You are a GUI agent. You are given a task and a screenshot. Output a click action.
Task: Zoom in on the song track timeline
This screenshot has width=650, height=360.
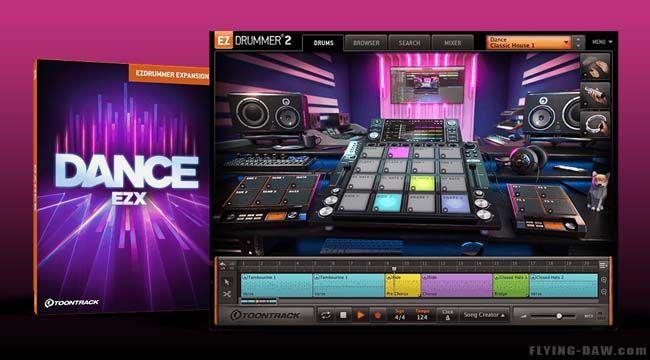(604, 280)
